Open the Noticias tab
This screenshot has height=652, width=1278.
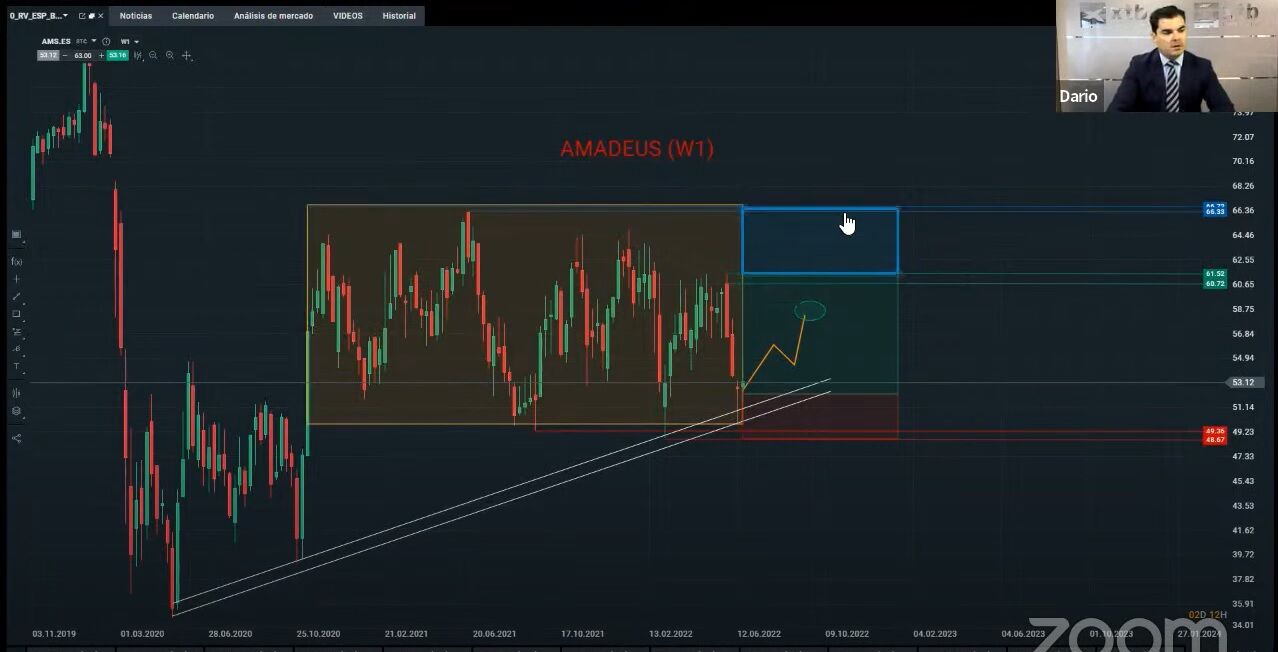pos(136,16)
